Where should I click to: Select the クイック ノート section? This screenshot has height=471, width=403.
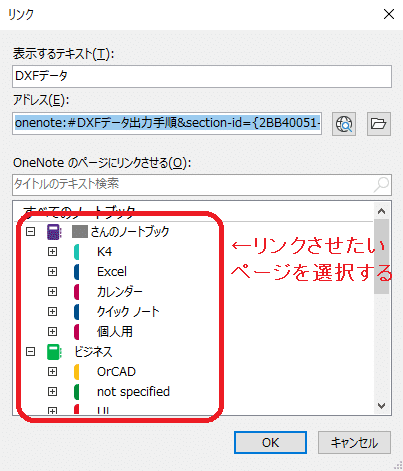(128, 312)
